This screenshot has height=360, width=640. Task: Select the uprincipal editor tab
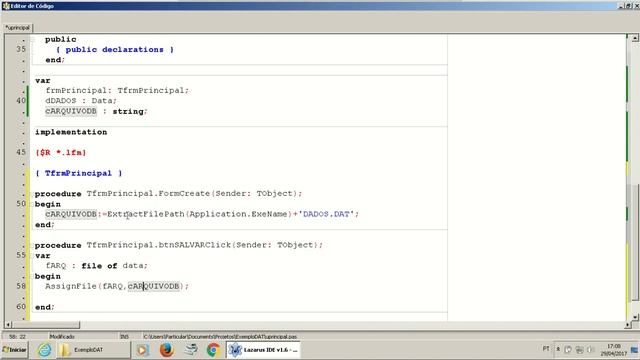pyautogui.click(x=17, y=28)
